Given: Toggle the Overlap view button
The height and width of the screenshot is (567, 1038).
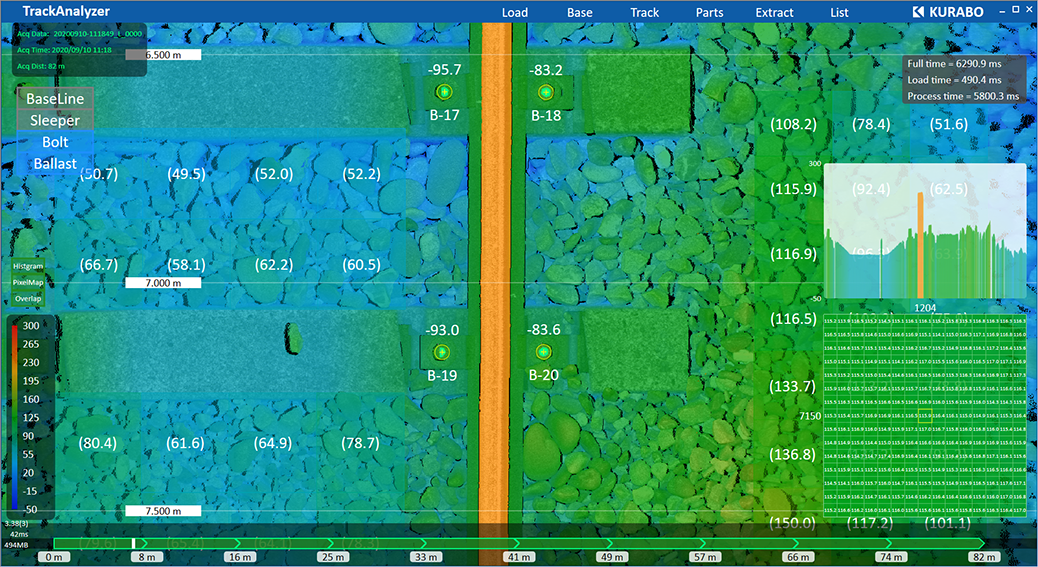Looking at the screenshot, I should (x=28, y=298).
